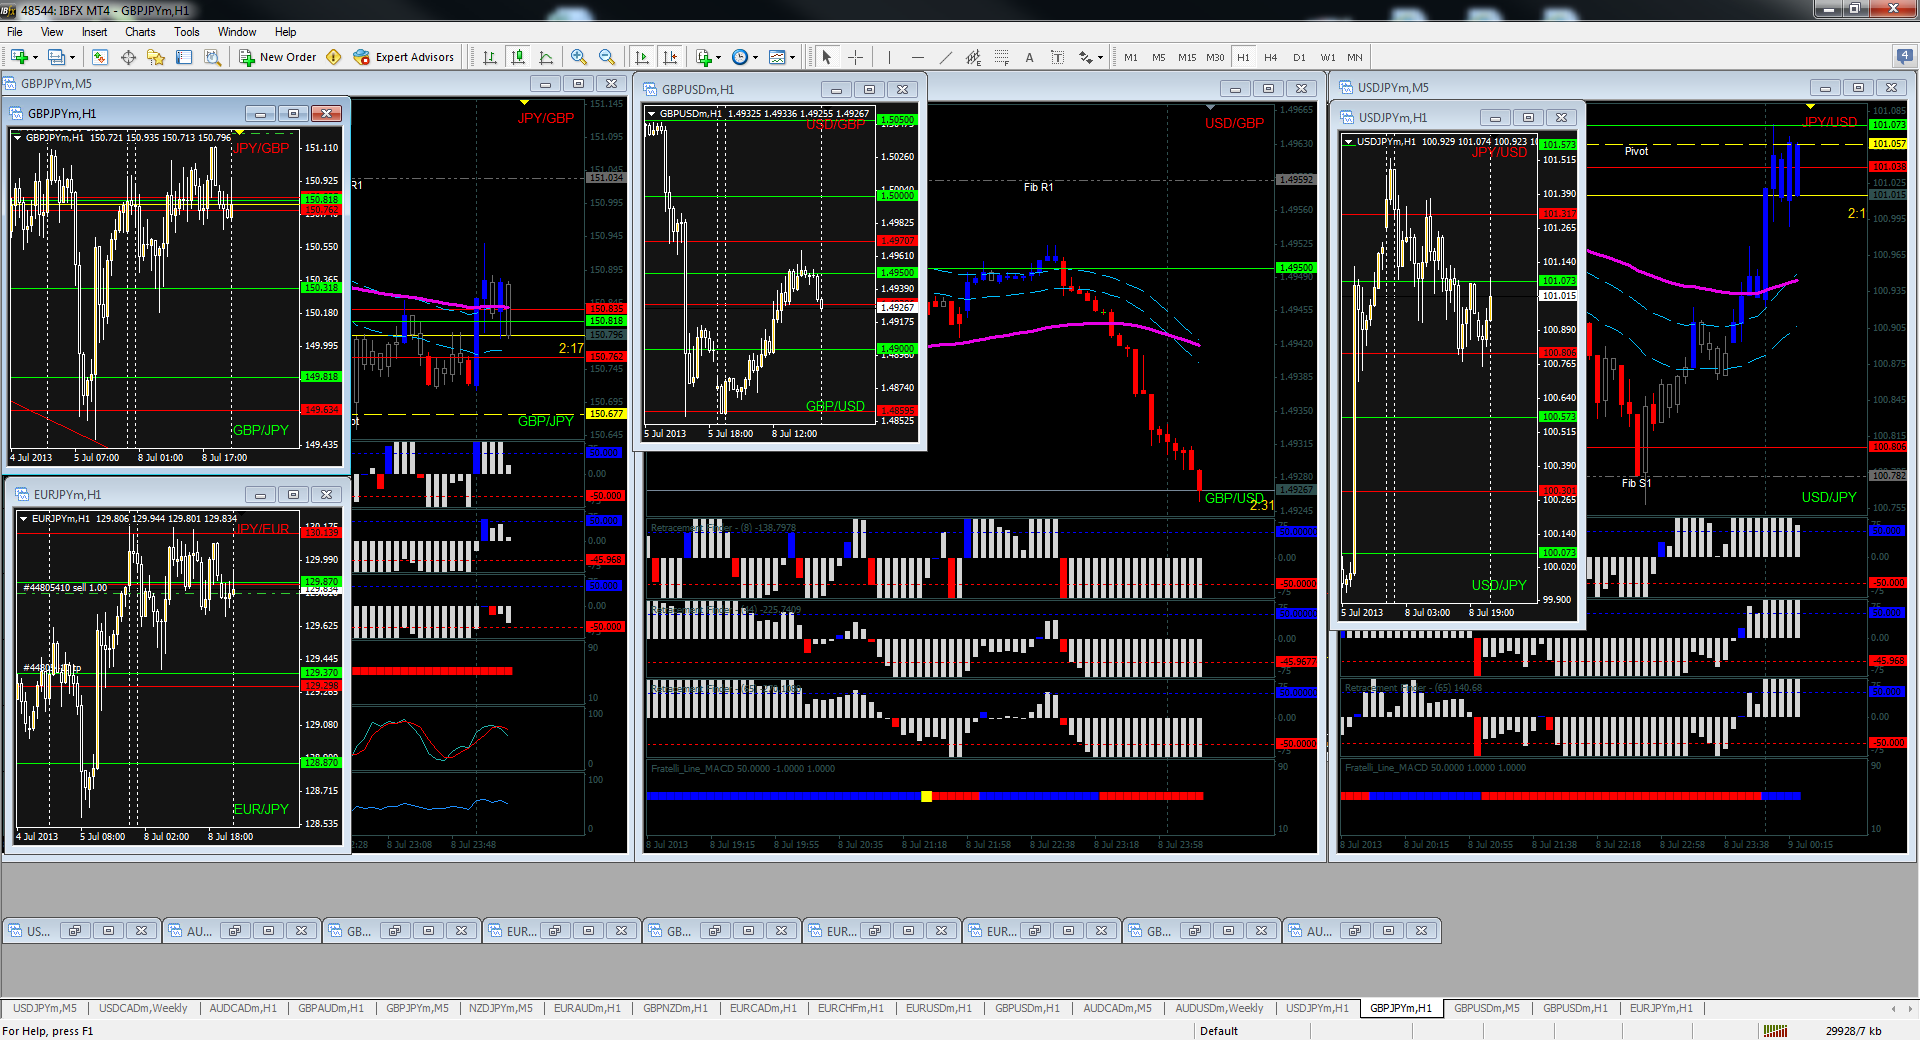Set timeframe to M15

(x=1187, y=57)
